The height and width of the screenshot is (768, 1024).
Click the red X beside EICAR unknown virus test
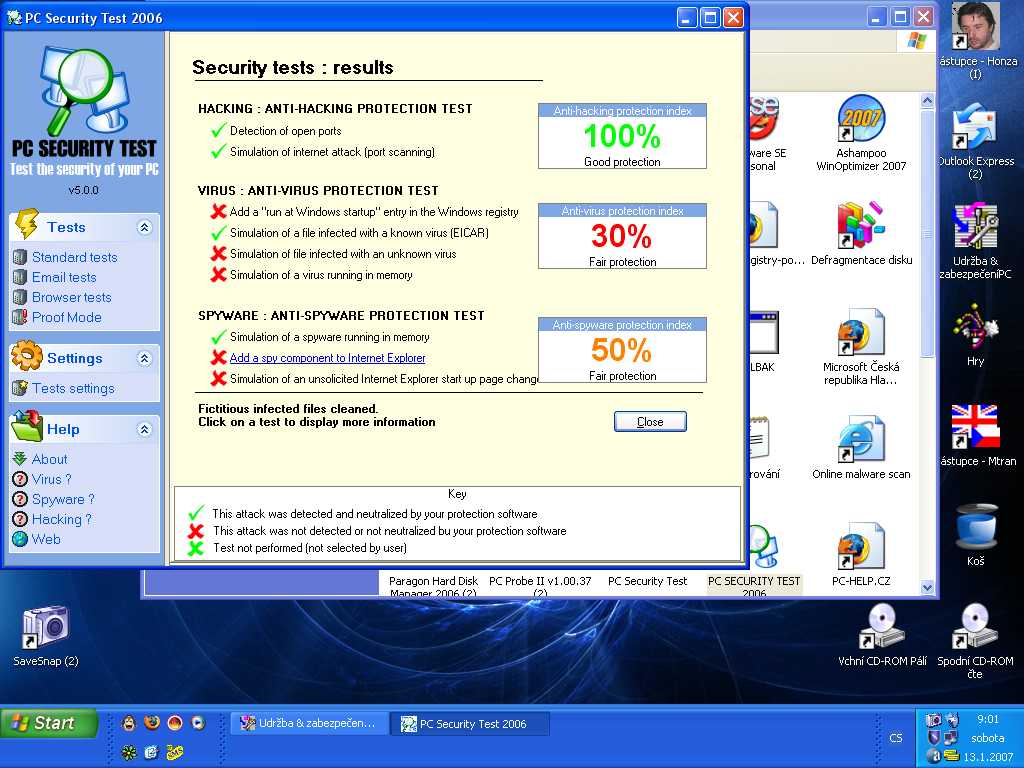pyautogui.click(x=218, y=254)
